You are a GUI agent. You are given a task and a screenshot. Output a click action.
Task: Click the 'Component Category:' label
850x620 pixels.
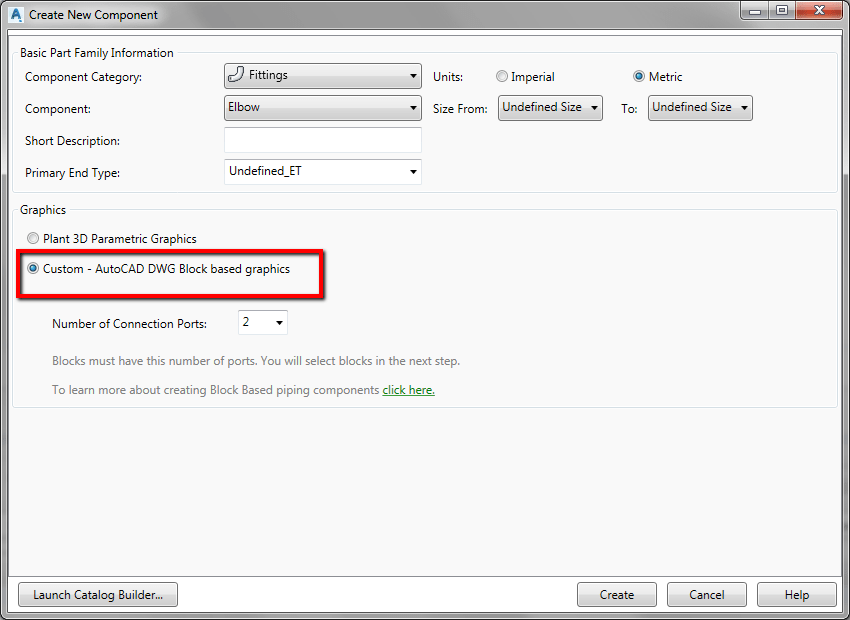point(83,77)
